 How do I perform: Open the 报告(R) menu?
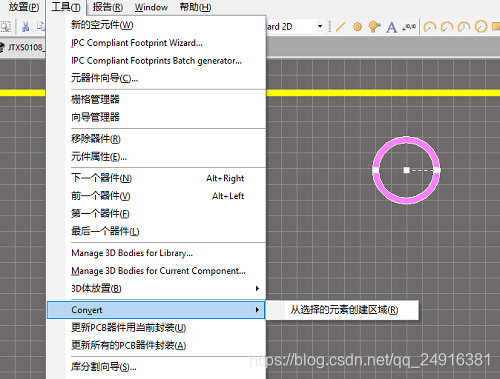click(108, 7)
